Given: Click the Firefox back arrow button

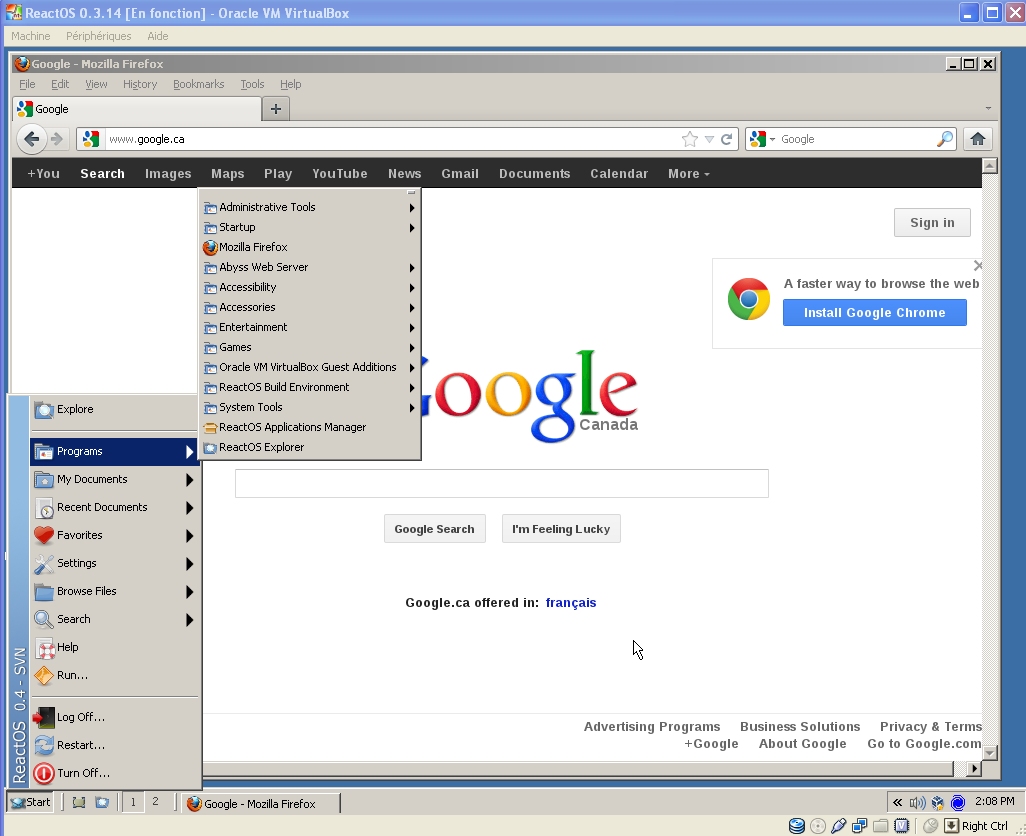Looking at the screenshot, I should click(31, 139).
